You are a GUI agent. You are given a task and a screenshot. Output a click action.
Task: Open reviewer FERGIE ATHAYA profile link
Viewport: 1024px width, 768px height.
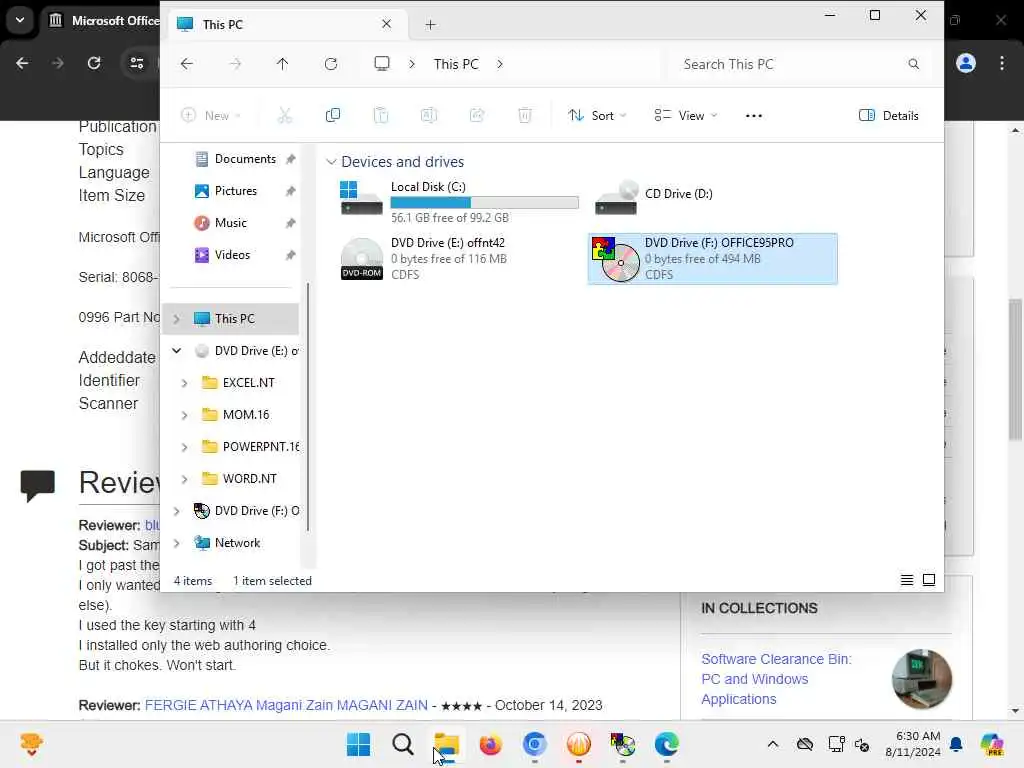pos(286,705)
